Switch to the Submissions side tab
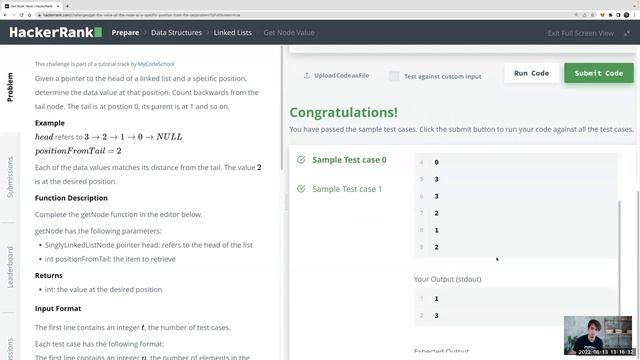Screen dimensions: 640x360 [x=10, y=177]
